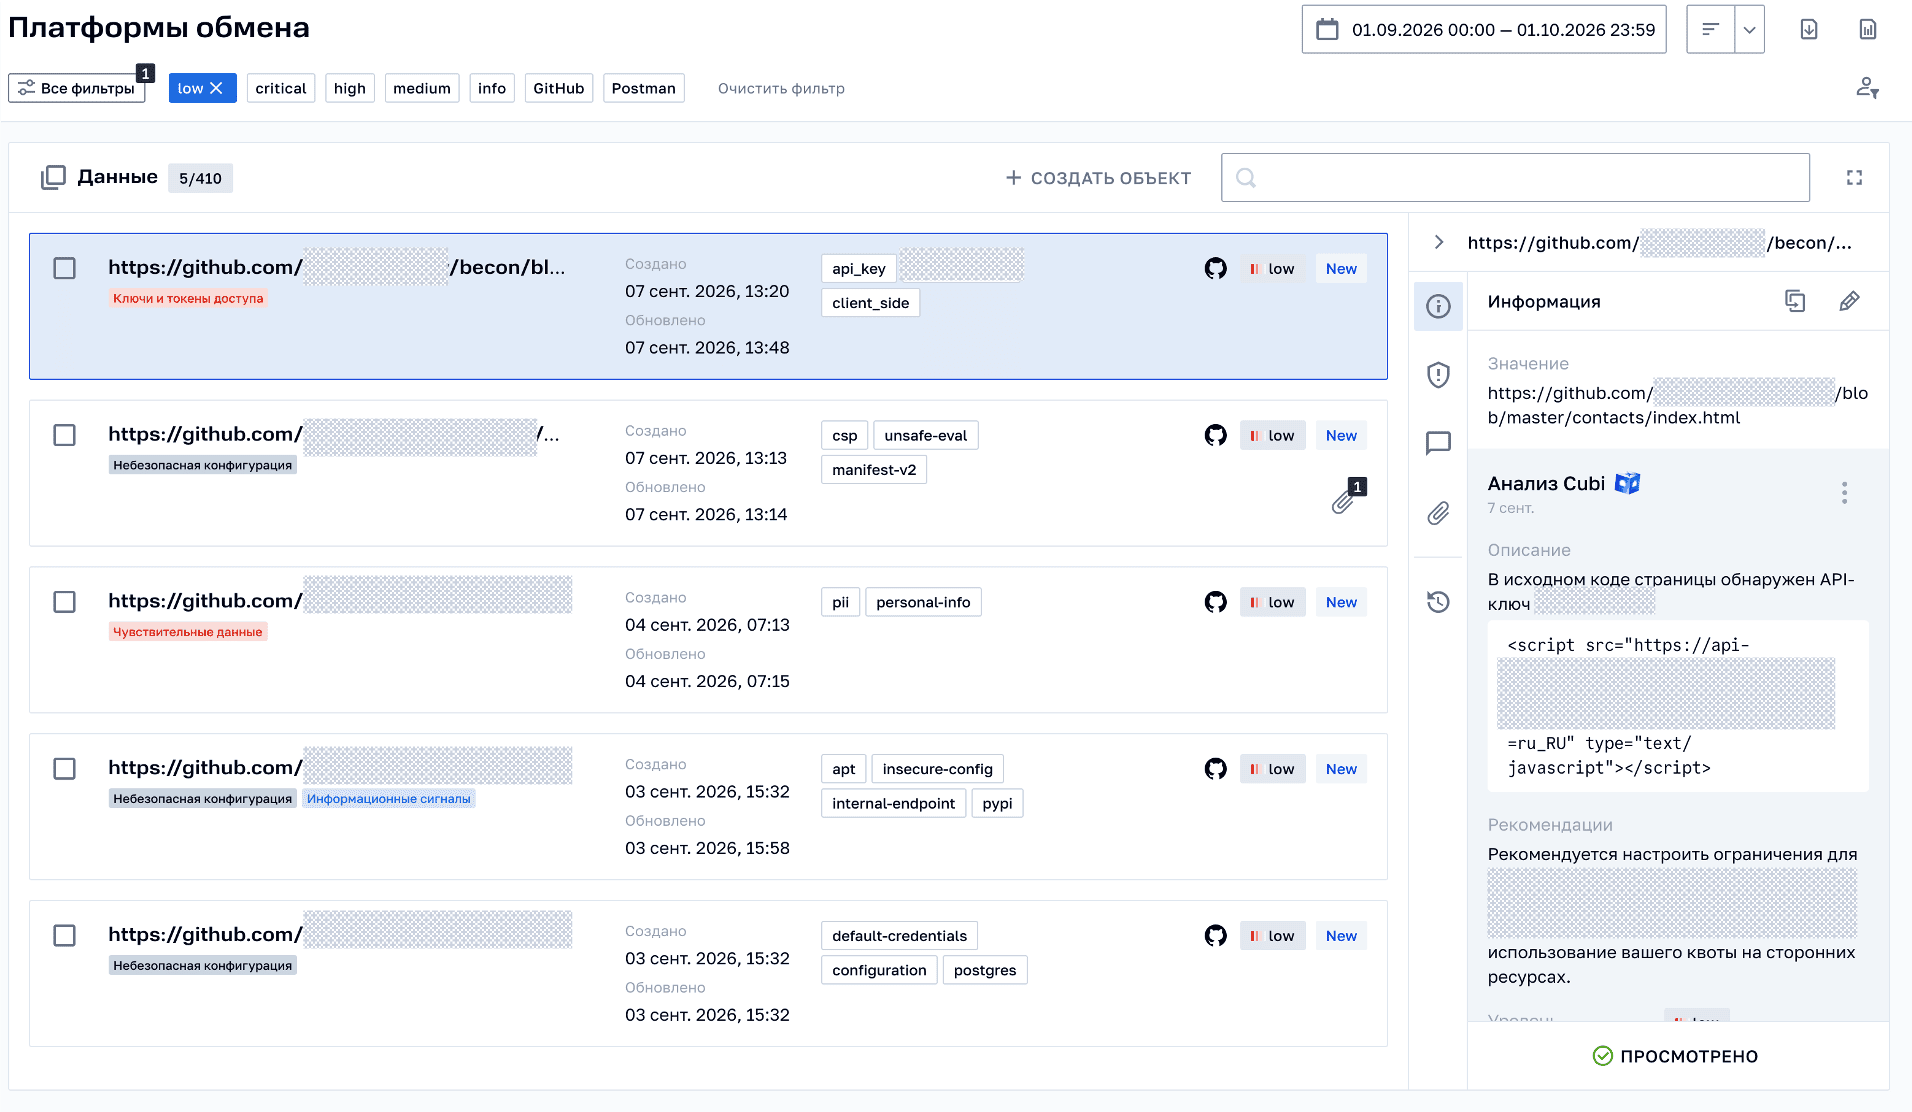1912x1112 pixels.
Task: Edit the object with pencil icon
Action: point(1849,301)
